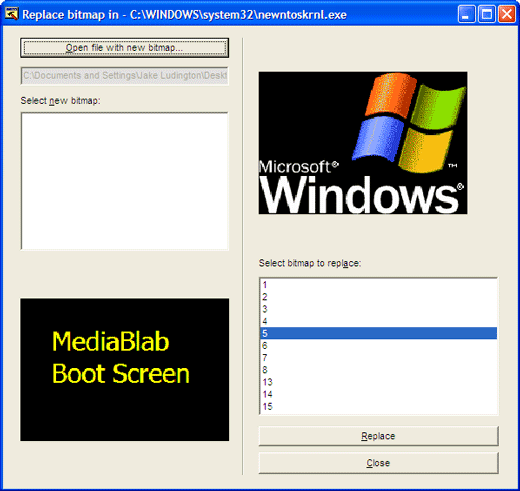Select bitmap 14 in replace list
This screenshot has height=491, width=520.
tap(378, 394)
